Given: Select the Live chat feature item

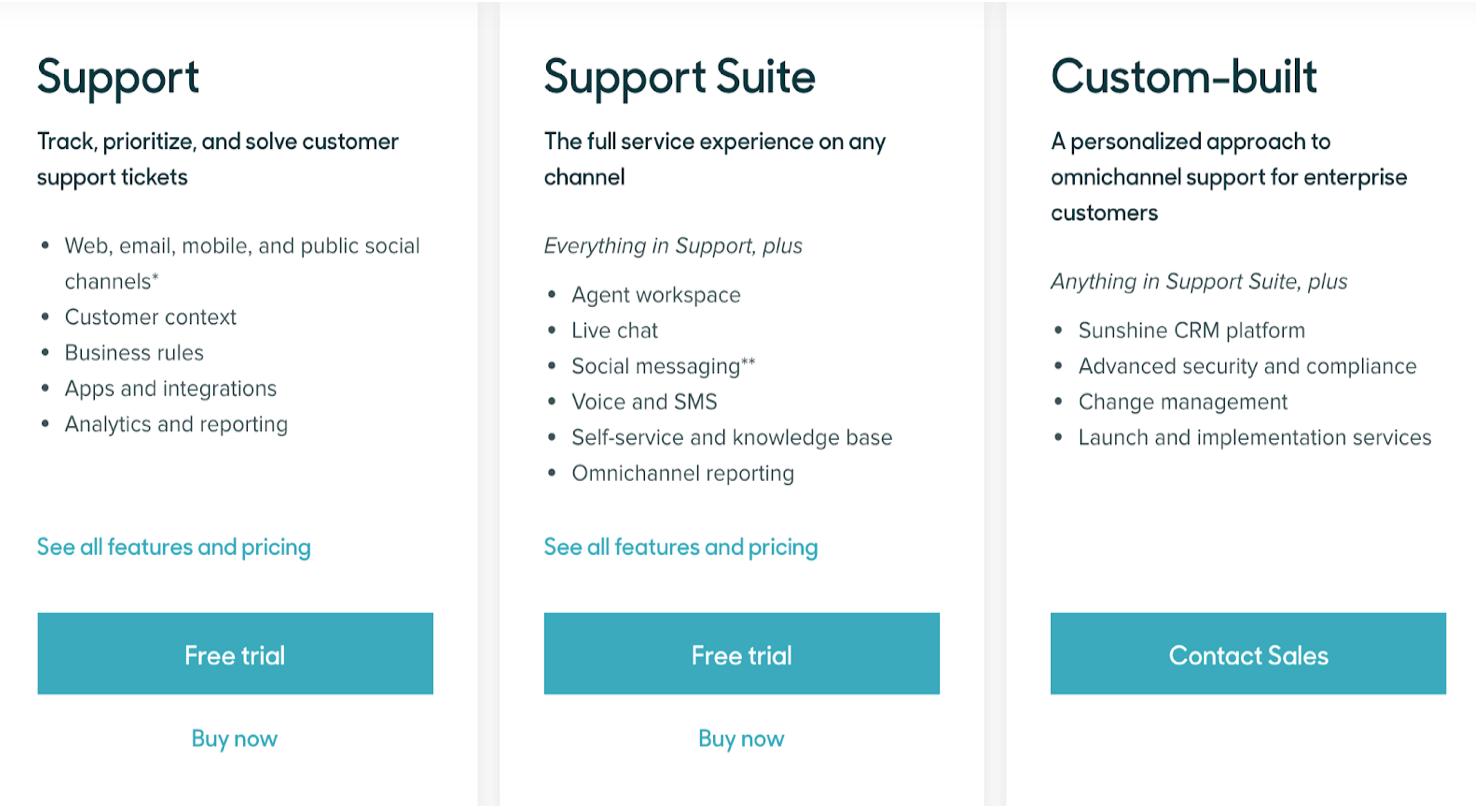Looking at the screenshot, I should pos(615,331).
